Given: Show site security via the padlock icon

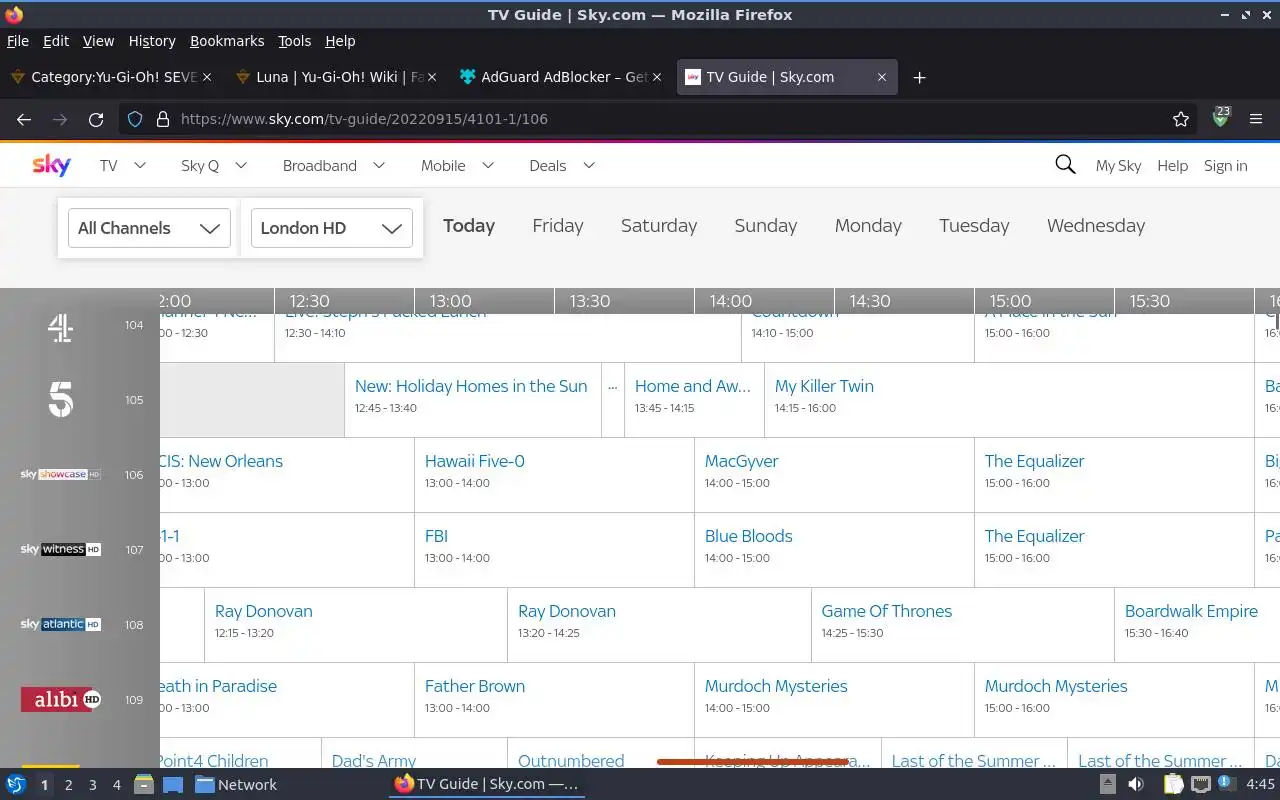Looking at the screenshot, I should 163,119.
